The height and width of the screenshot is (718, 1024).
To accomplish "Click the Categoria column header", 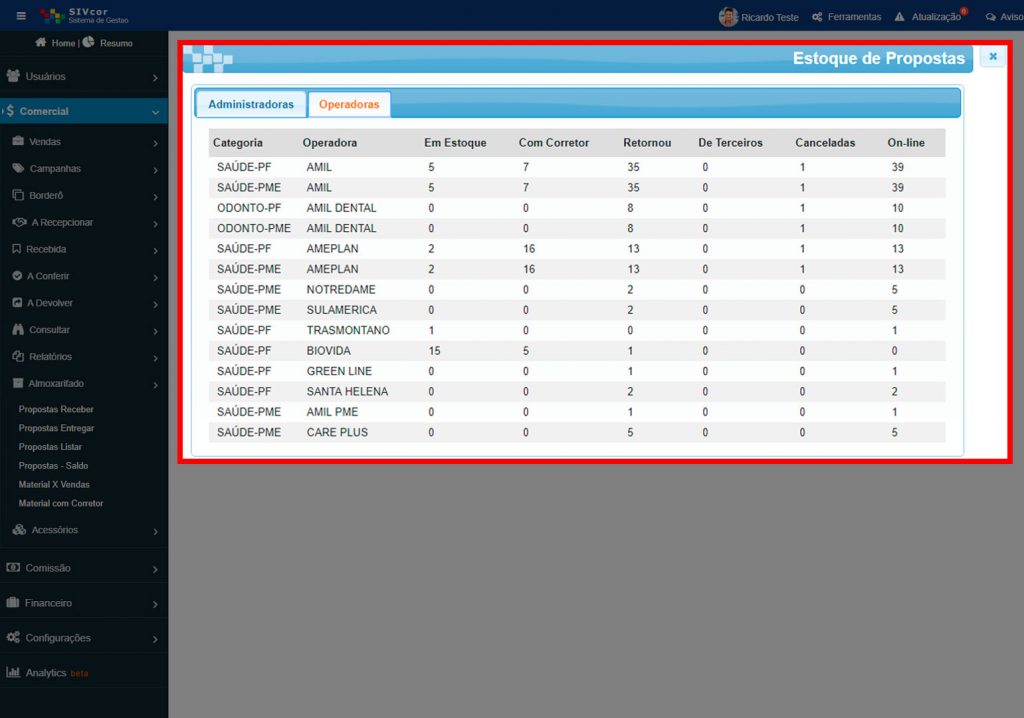I will 238,142.
